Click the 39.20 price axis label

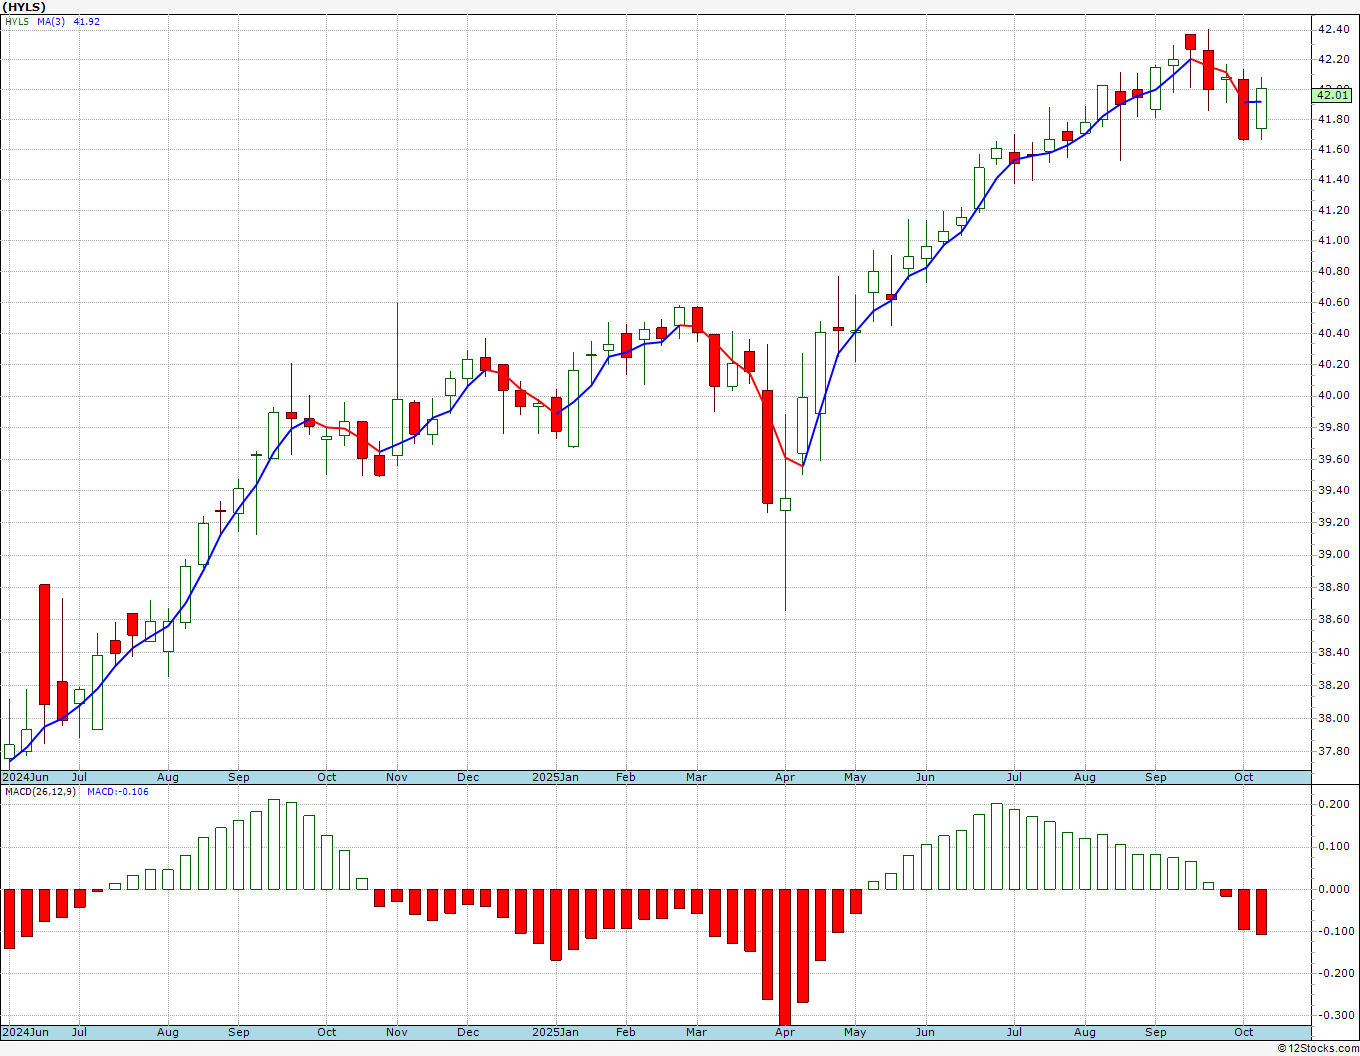click(1333, 522)
